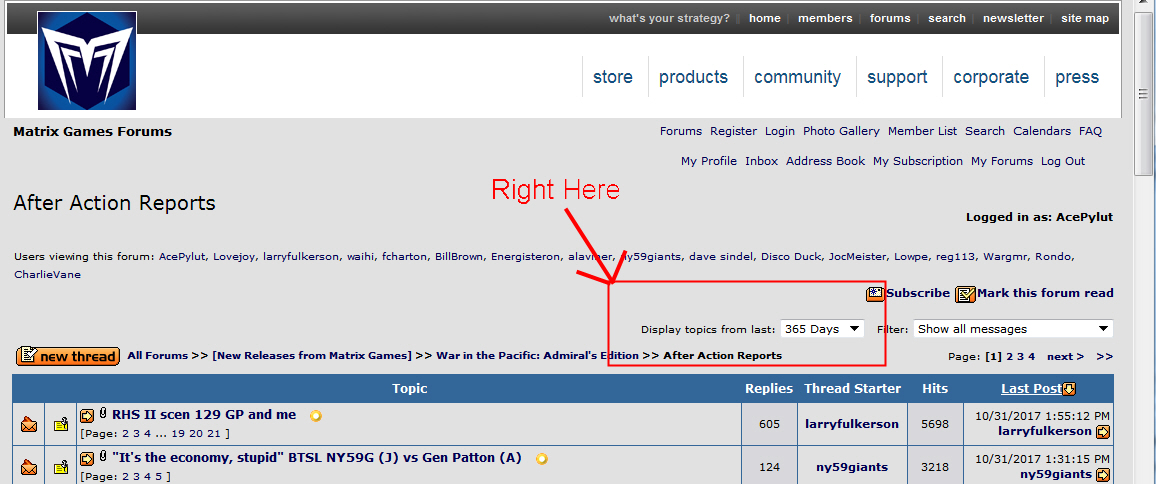This screenshot has height=484, width=1156.
Task: Click the >> last page link
Action: [1104, 356]
